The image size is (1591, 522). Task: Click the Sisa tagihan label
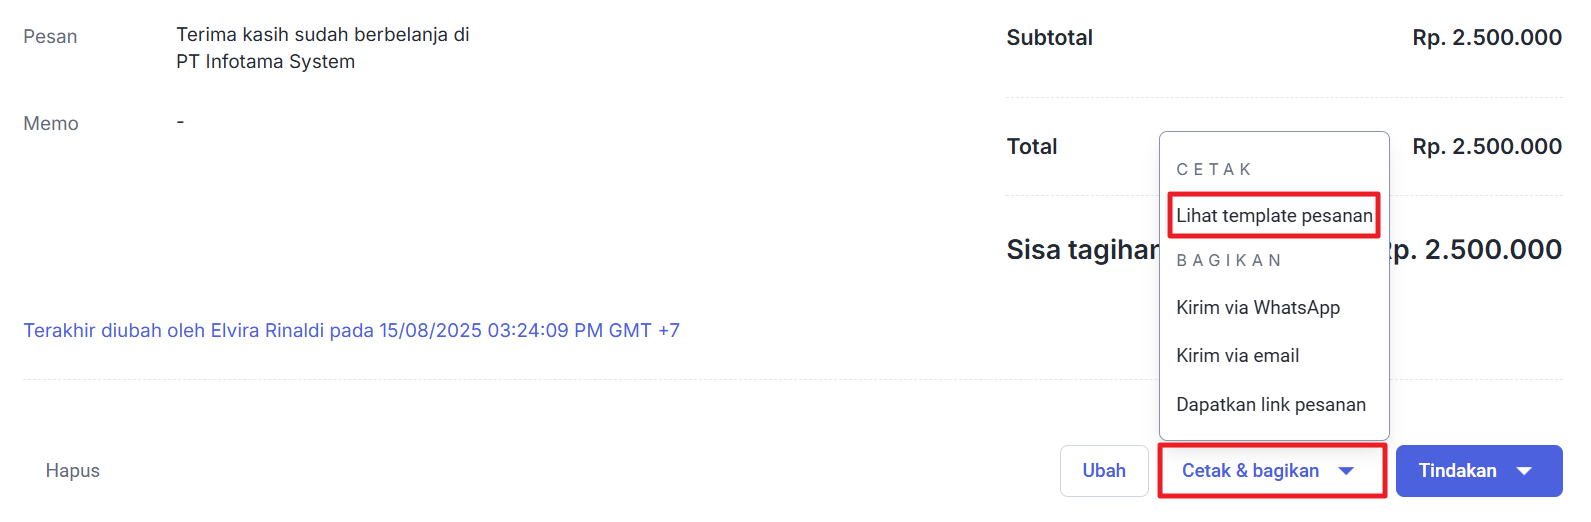tap(1082, 250)
